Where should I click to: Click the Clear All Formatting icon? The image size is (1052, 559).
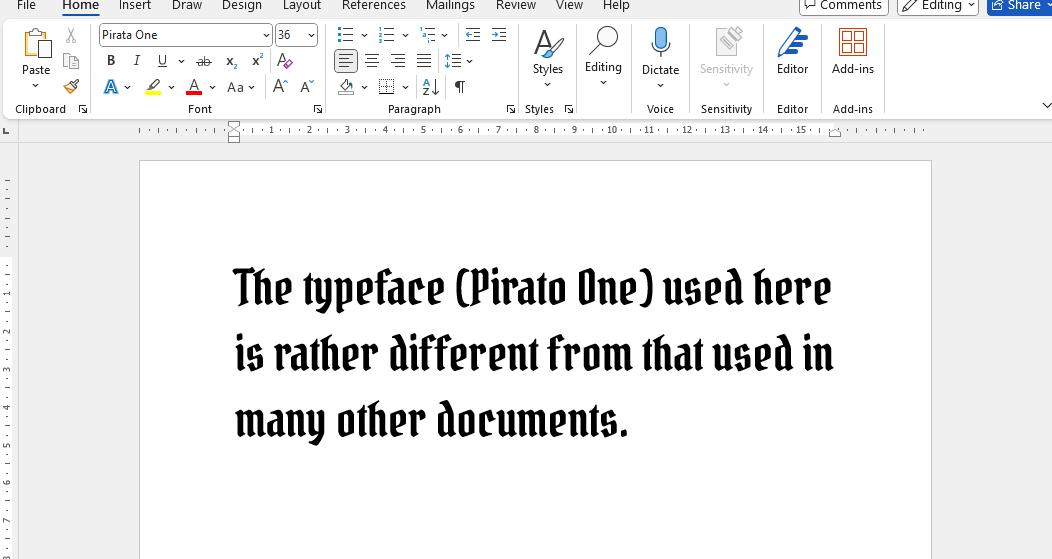pyautogui.click(x=284, y=61)
